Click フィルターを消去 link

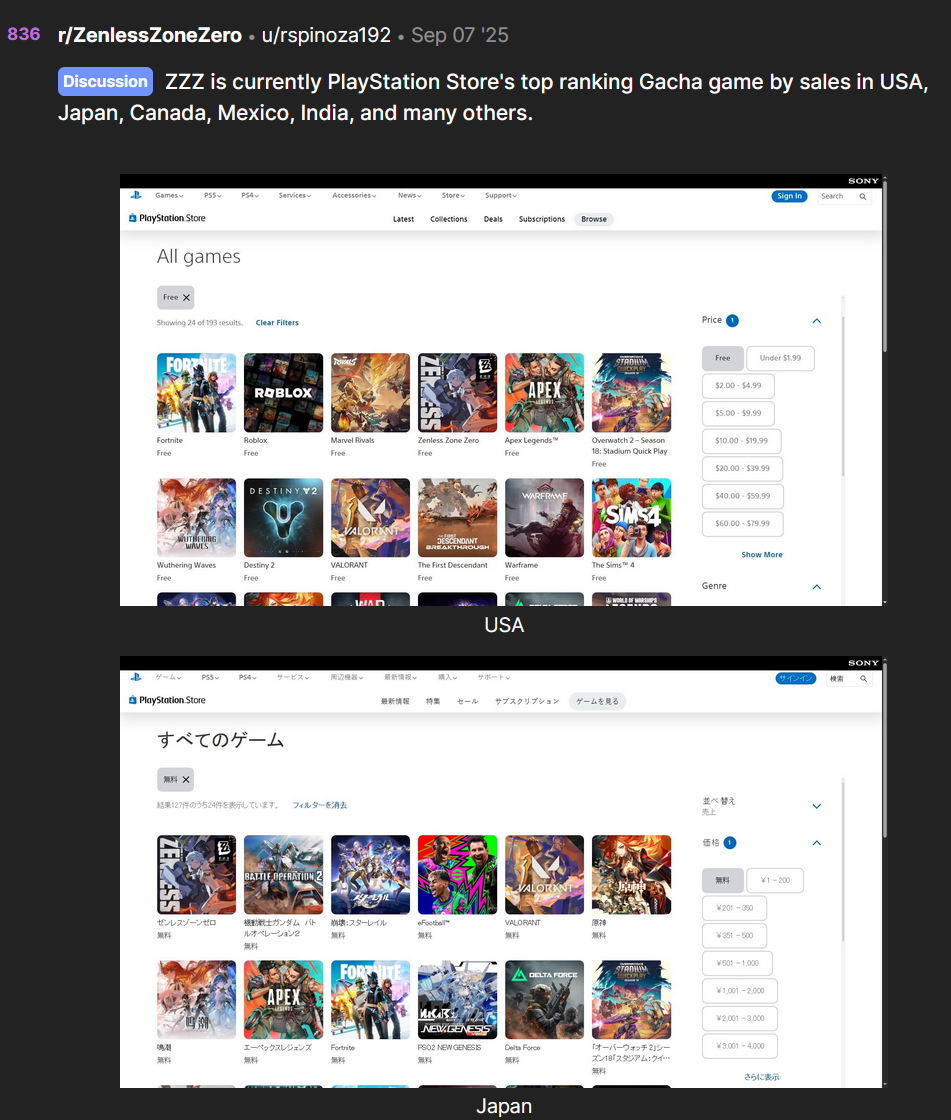319,805
